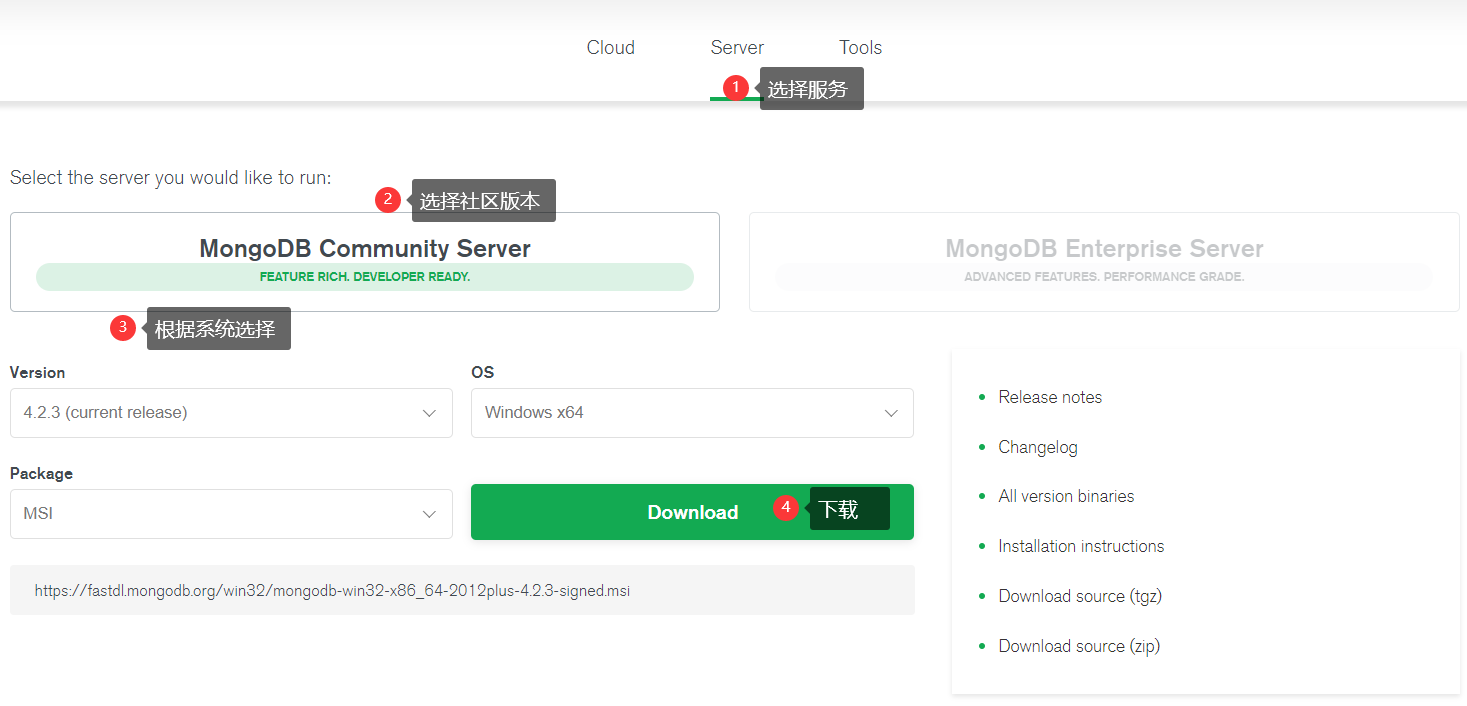Select the Server tab
Viewport: 1467px width, 706px height.
pyautogui.click(x=737, y=47)
